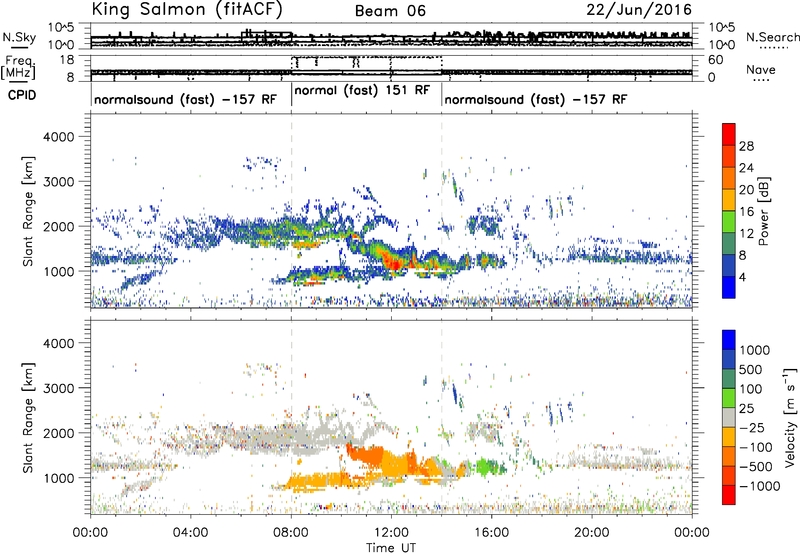The width and height of the screenshot is (800, 554).
Task: Click the 'Time UT' axis title
Action: click(391, 548)
